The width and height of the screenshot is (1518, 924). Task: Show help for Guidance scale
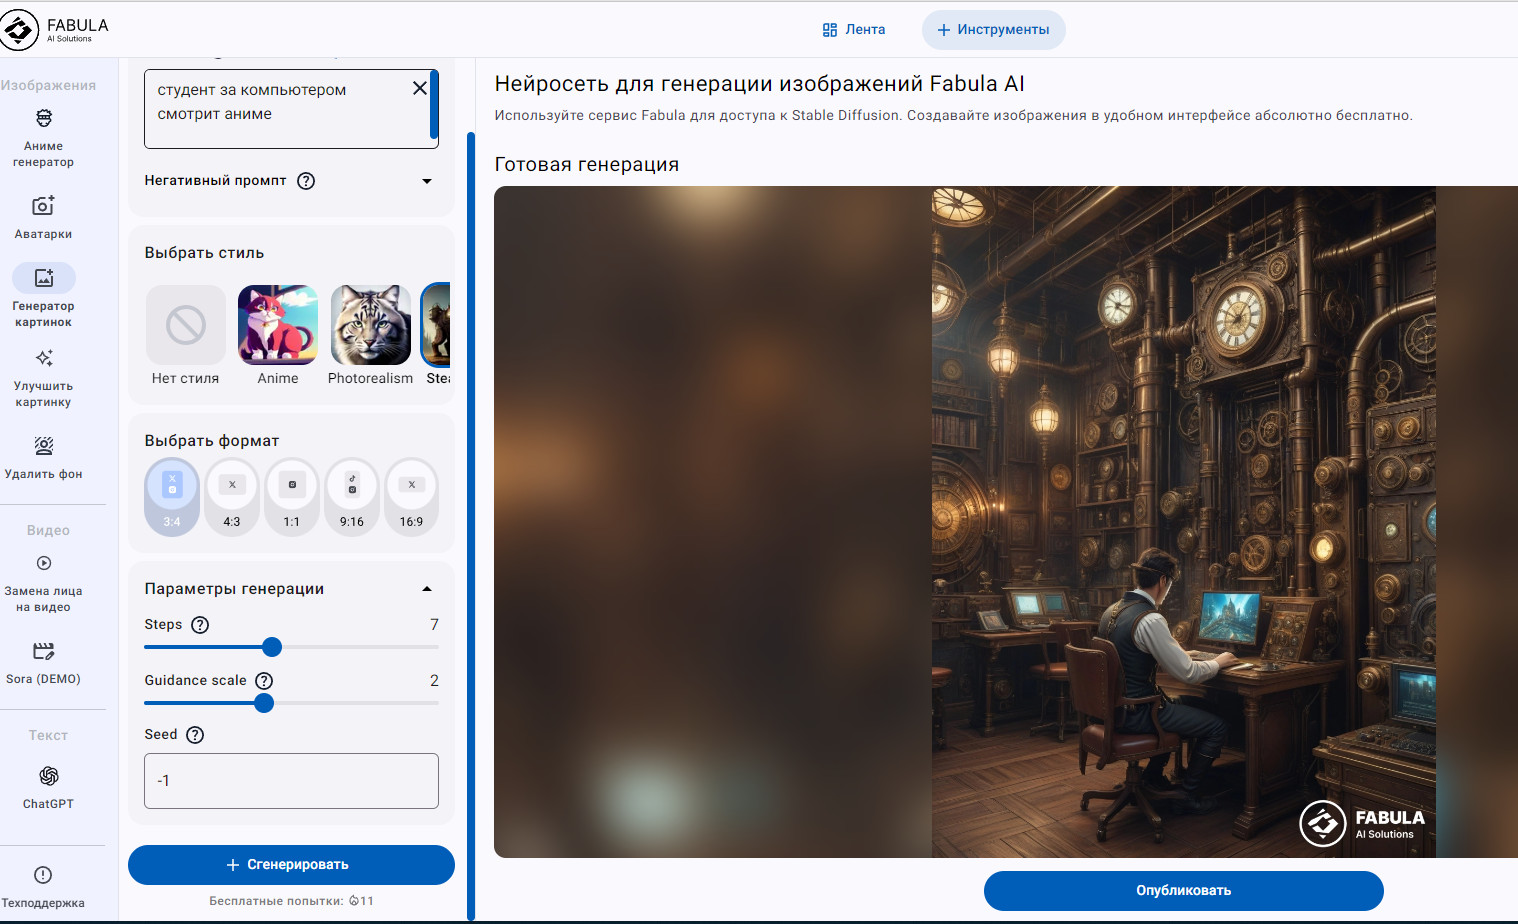click(x=264, y=681)
